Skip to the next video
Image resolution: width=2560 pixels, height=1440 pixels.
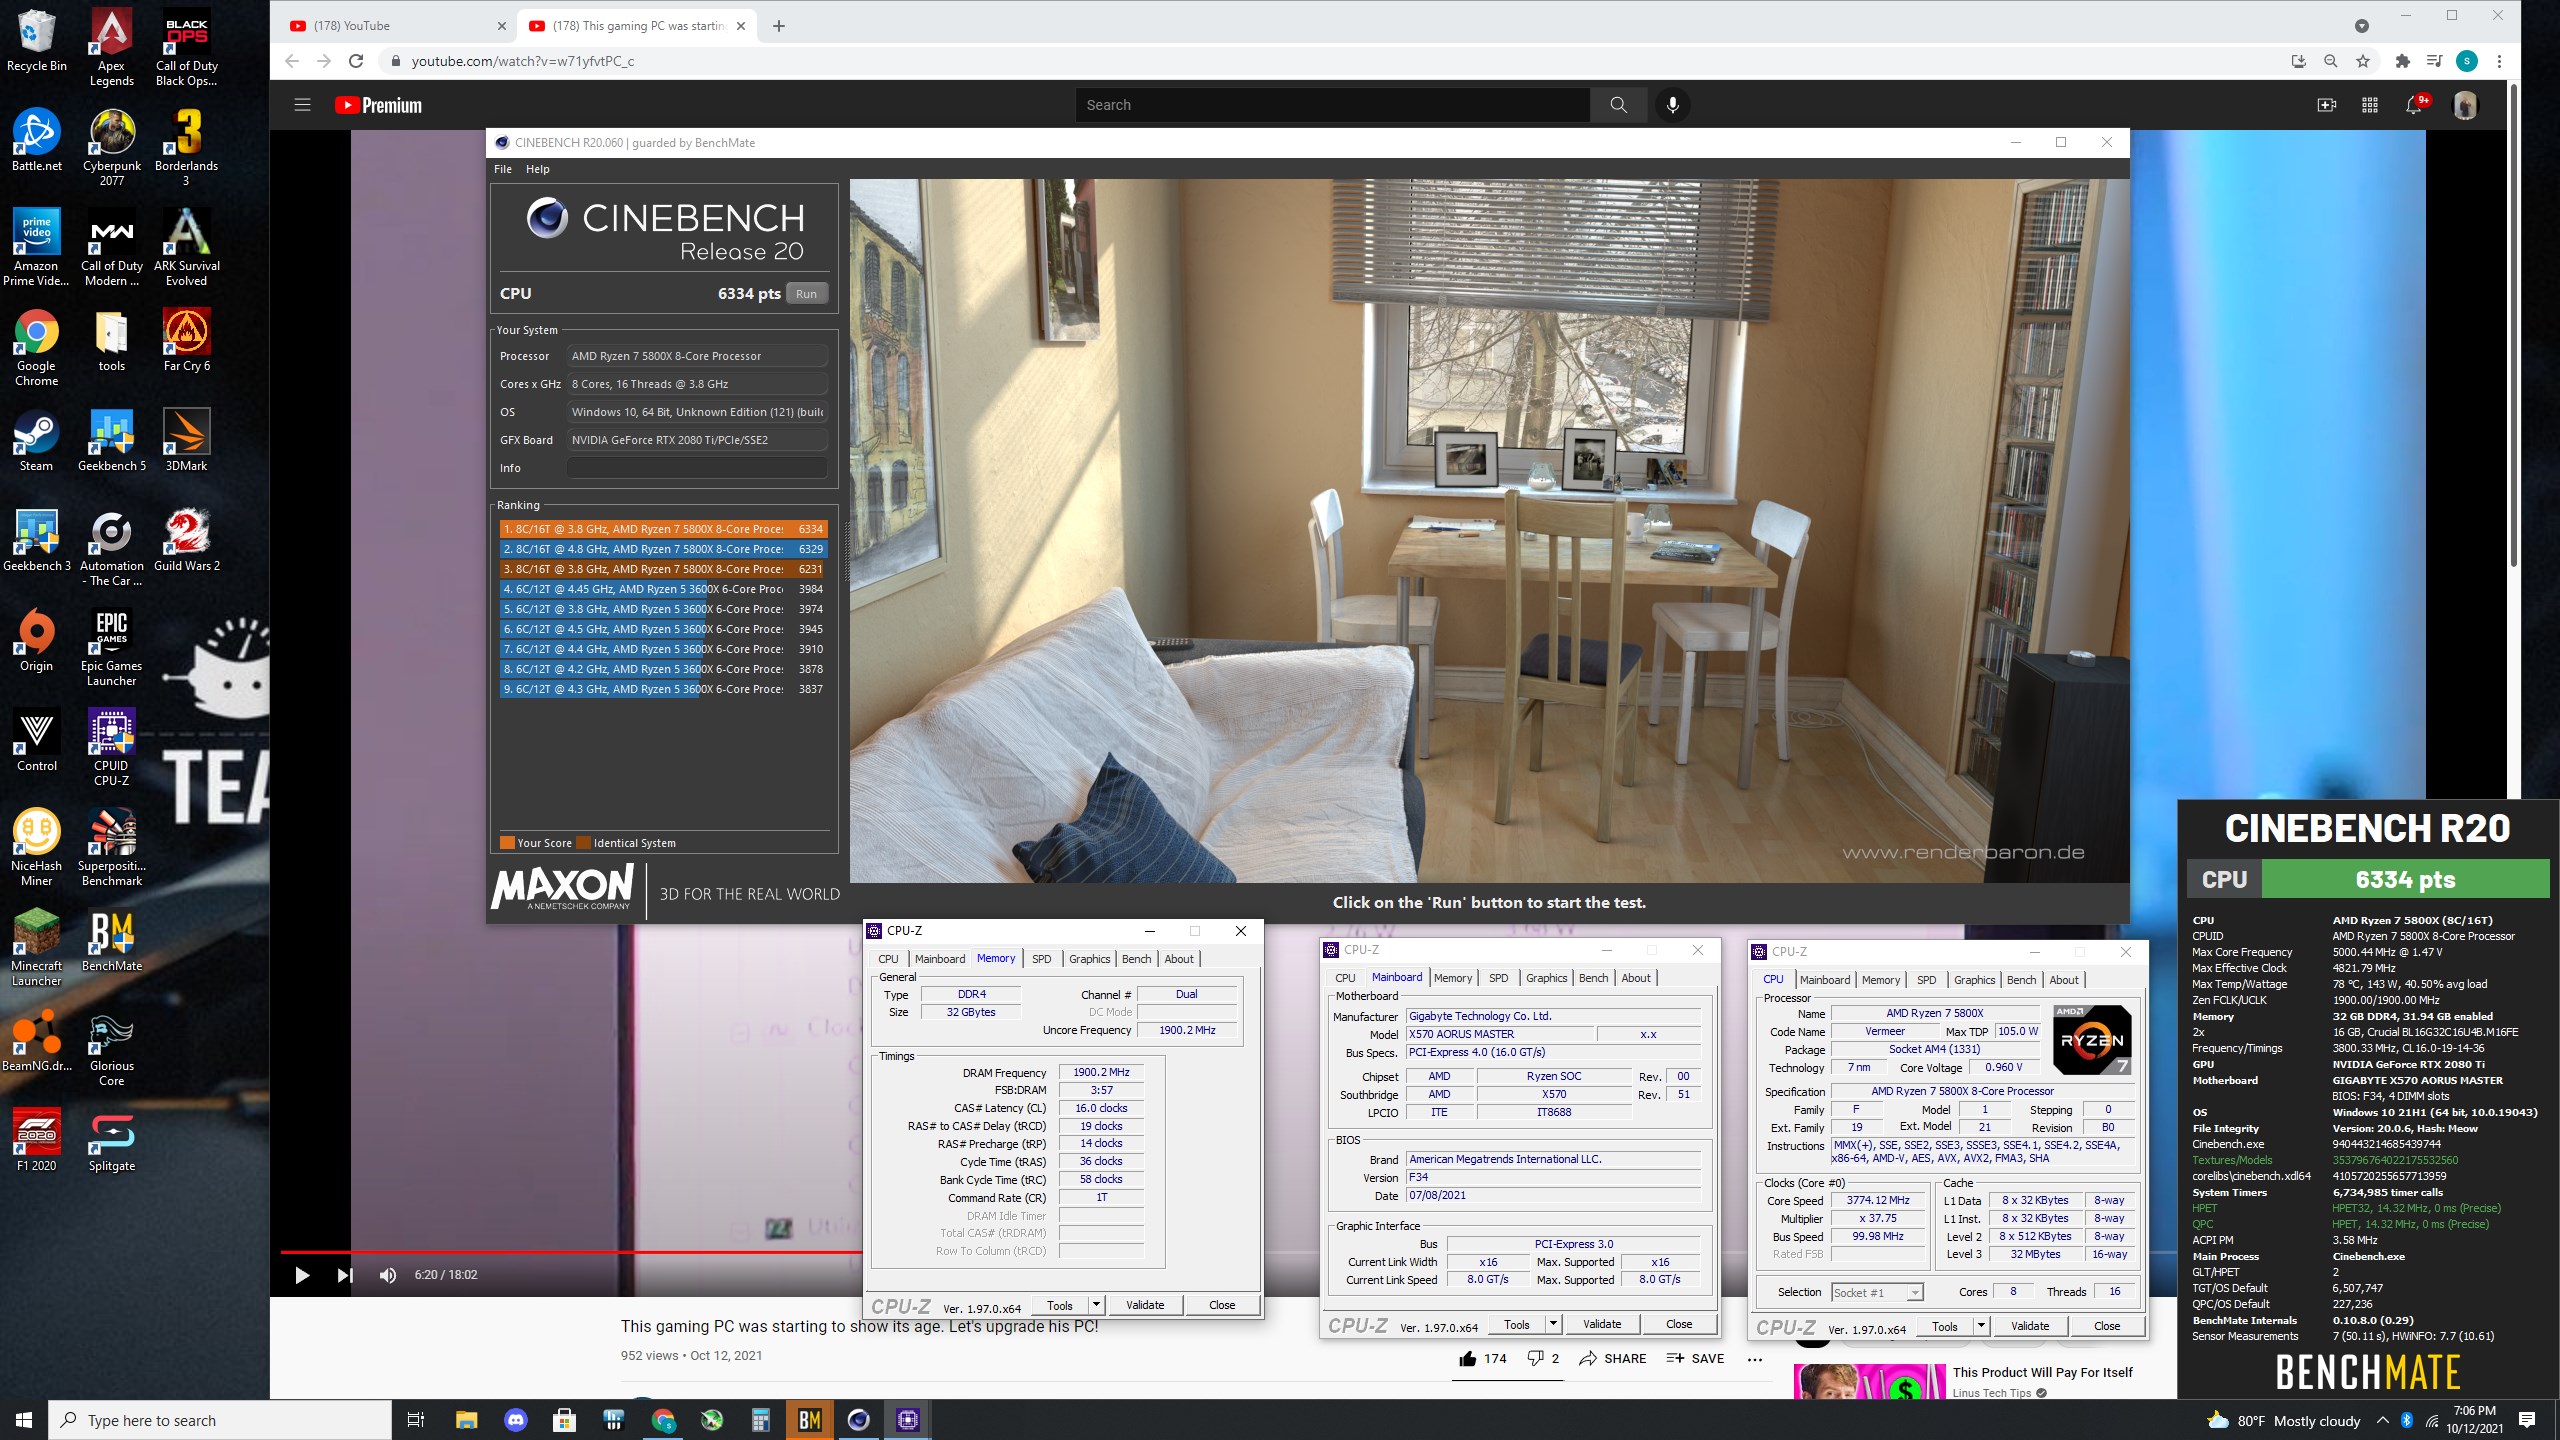click(x=345, y=1275)
